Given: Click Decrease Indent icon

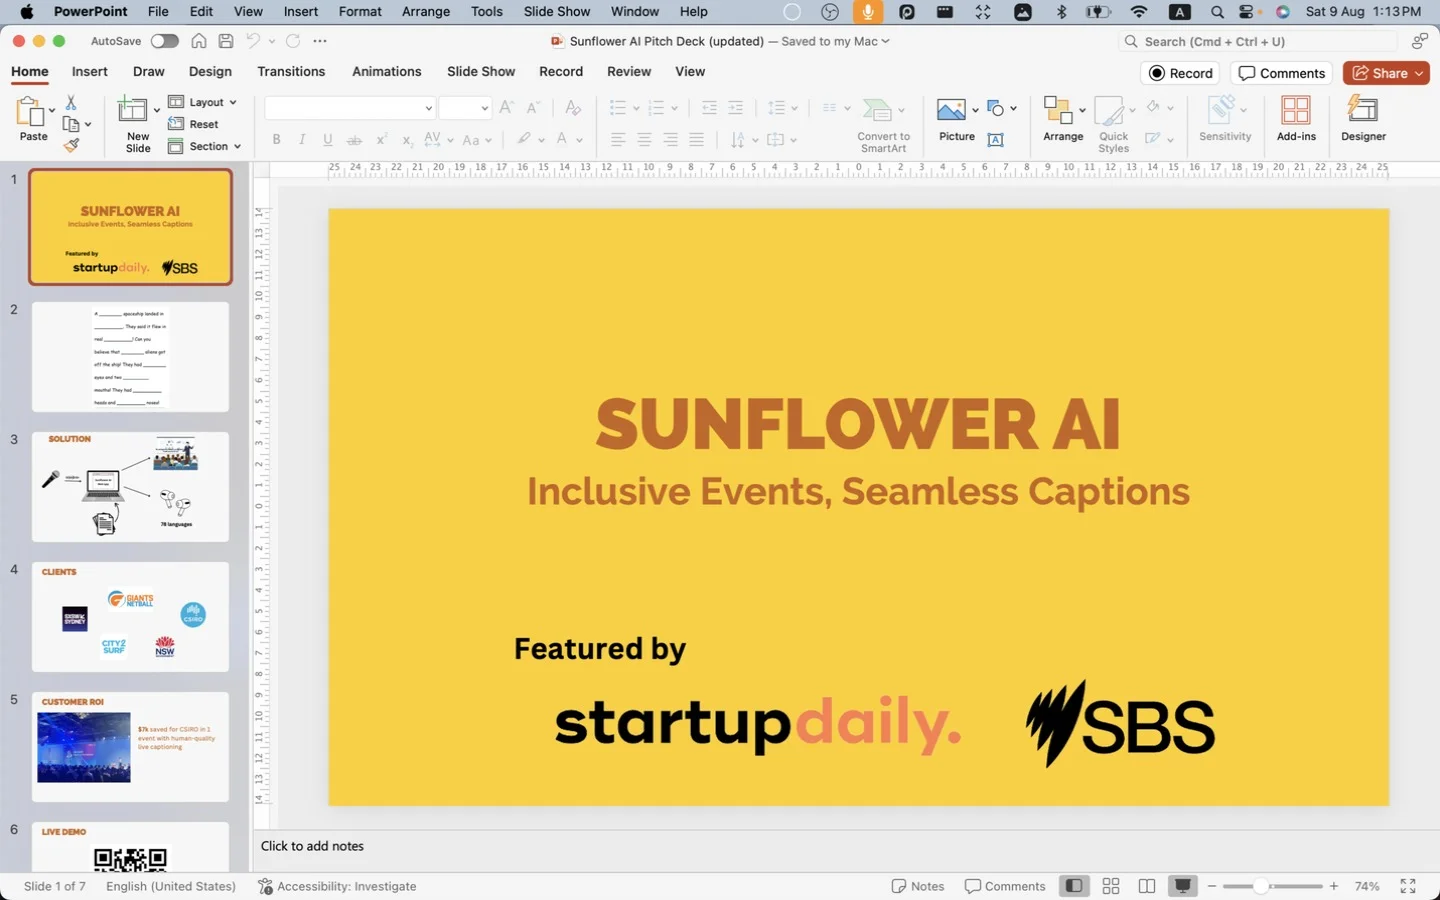Looking at the screenshot, I should pos(709,108).
